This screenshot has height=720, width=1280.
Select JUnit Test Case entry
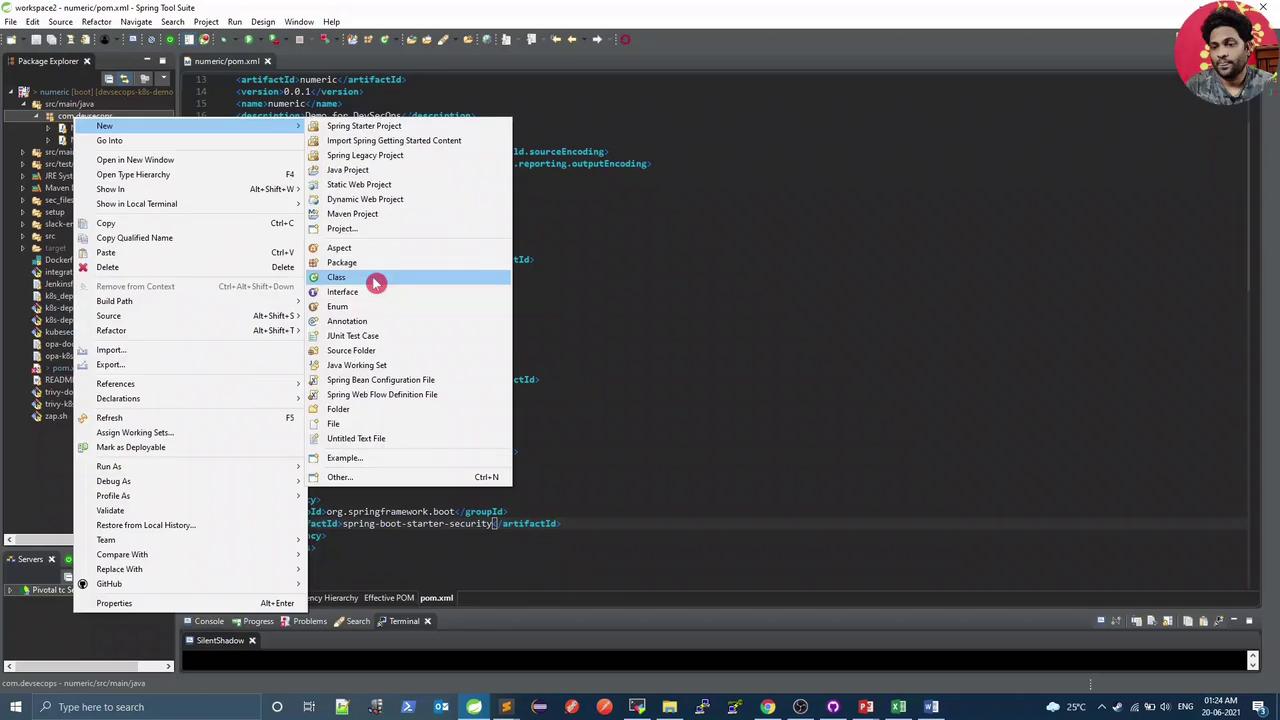(x=408, y=336)
